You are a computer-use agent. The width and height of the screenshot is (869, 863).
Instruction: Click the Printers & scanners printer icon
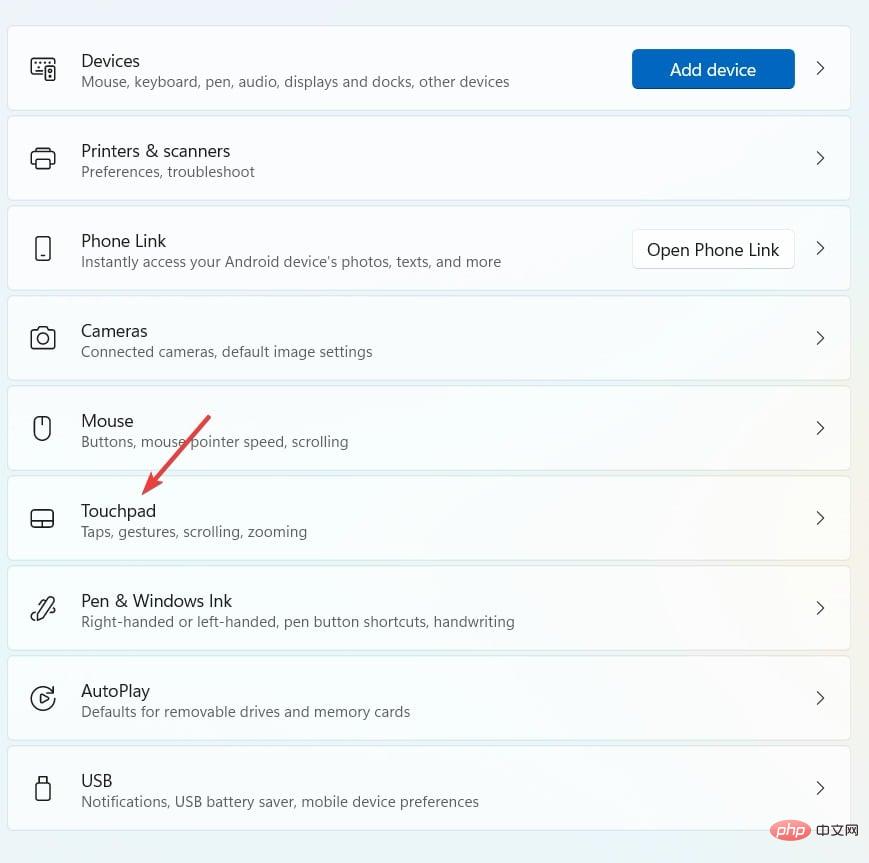coord(43,158)
